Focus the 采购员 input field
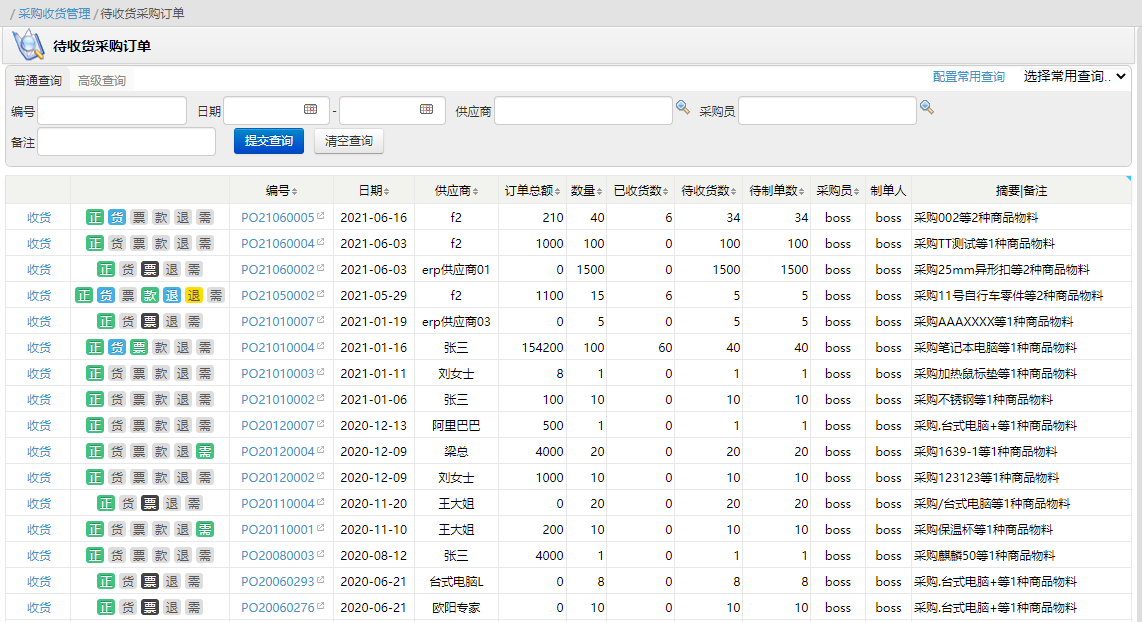This screenshot has height=622, width=1142. click(827, 111)
